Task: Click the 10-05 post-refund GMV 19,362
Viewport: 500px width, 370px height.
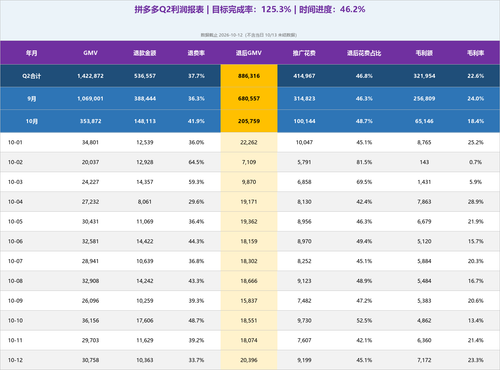Action: tap(249, 222)
